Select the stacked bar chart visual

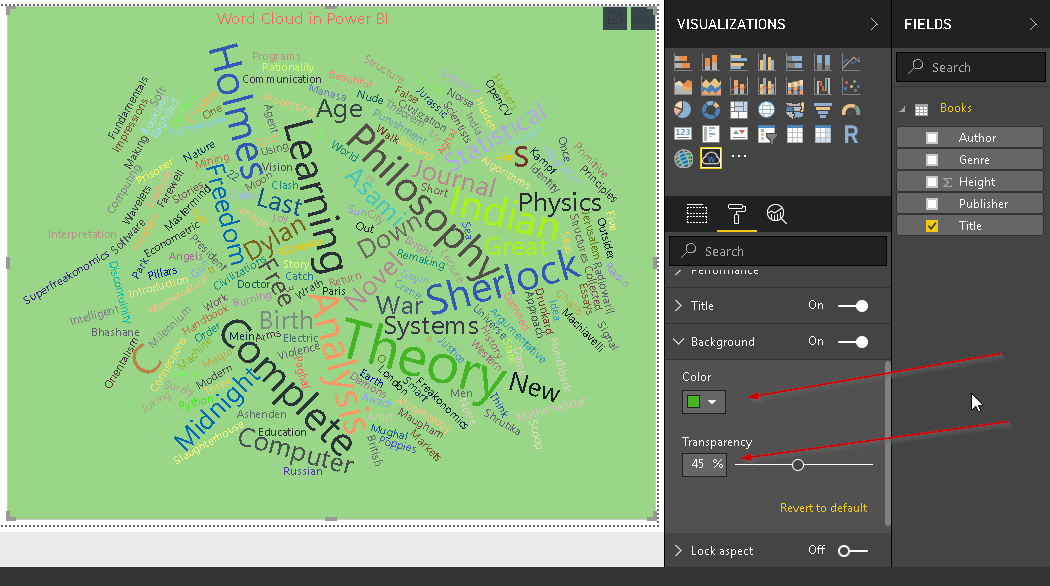682,62
